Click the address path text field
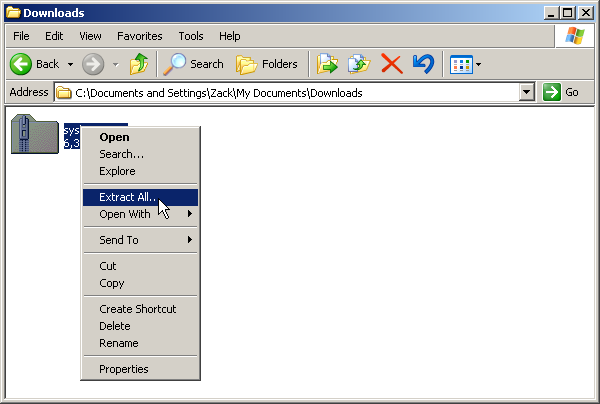 [x=287, y=93]
